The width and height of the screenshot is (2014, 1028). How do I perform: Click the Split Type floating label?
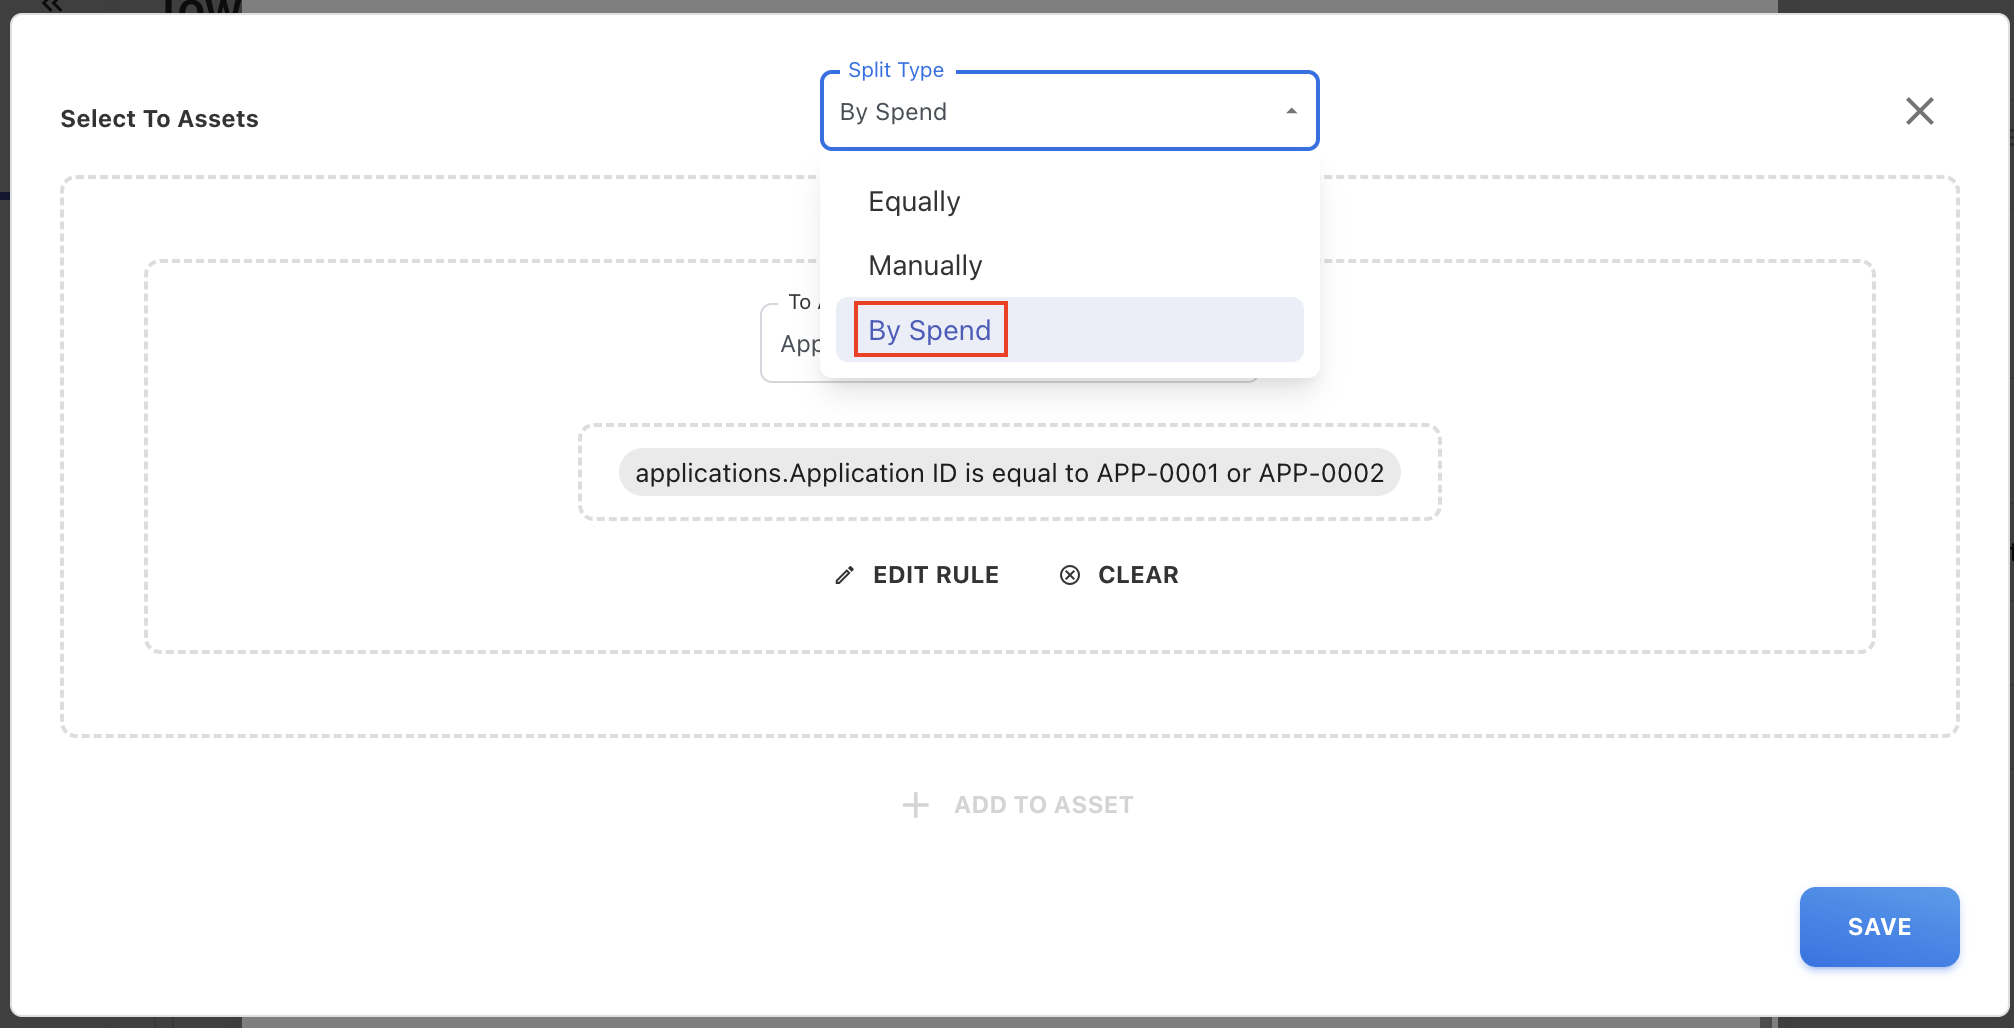point(895,70)
